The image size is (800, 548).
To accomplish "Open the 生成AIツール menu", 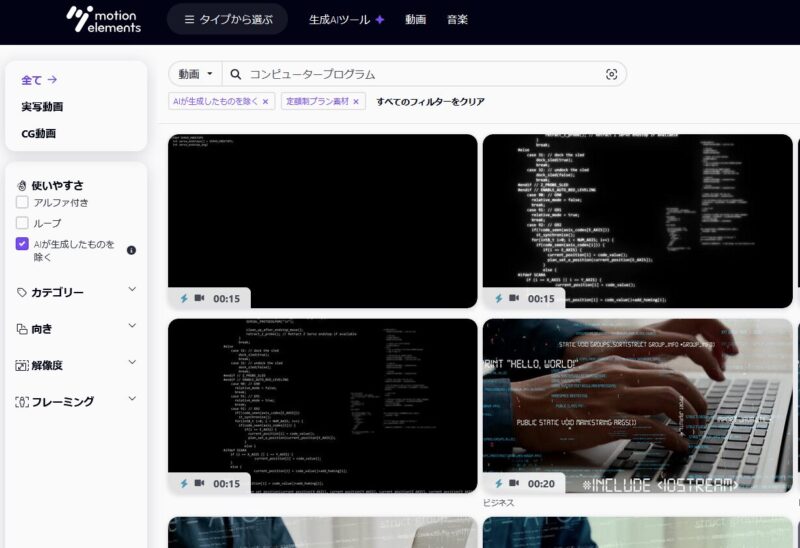I will [346, 19].
